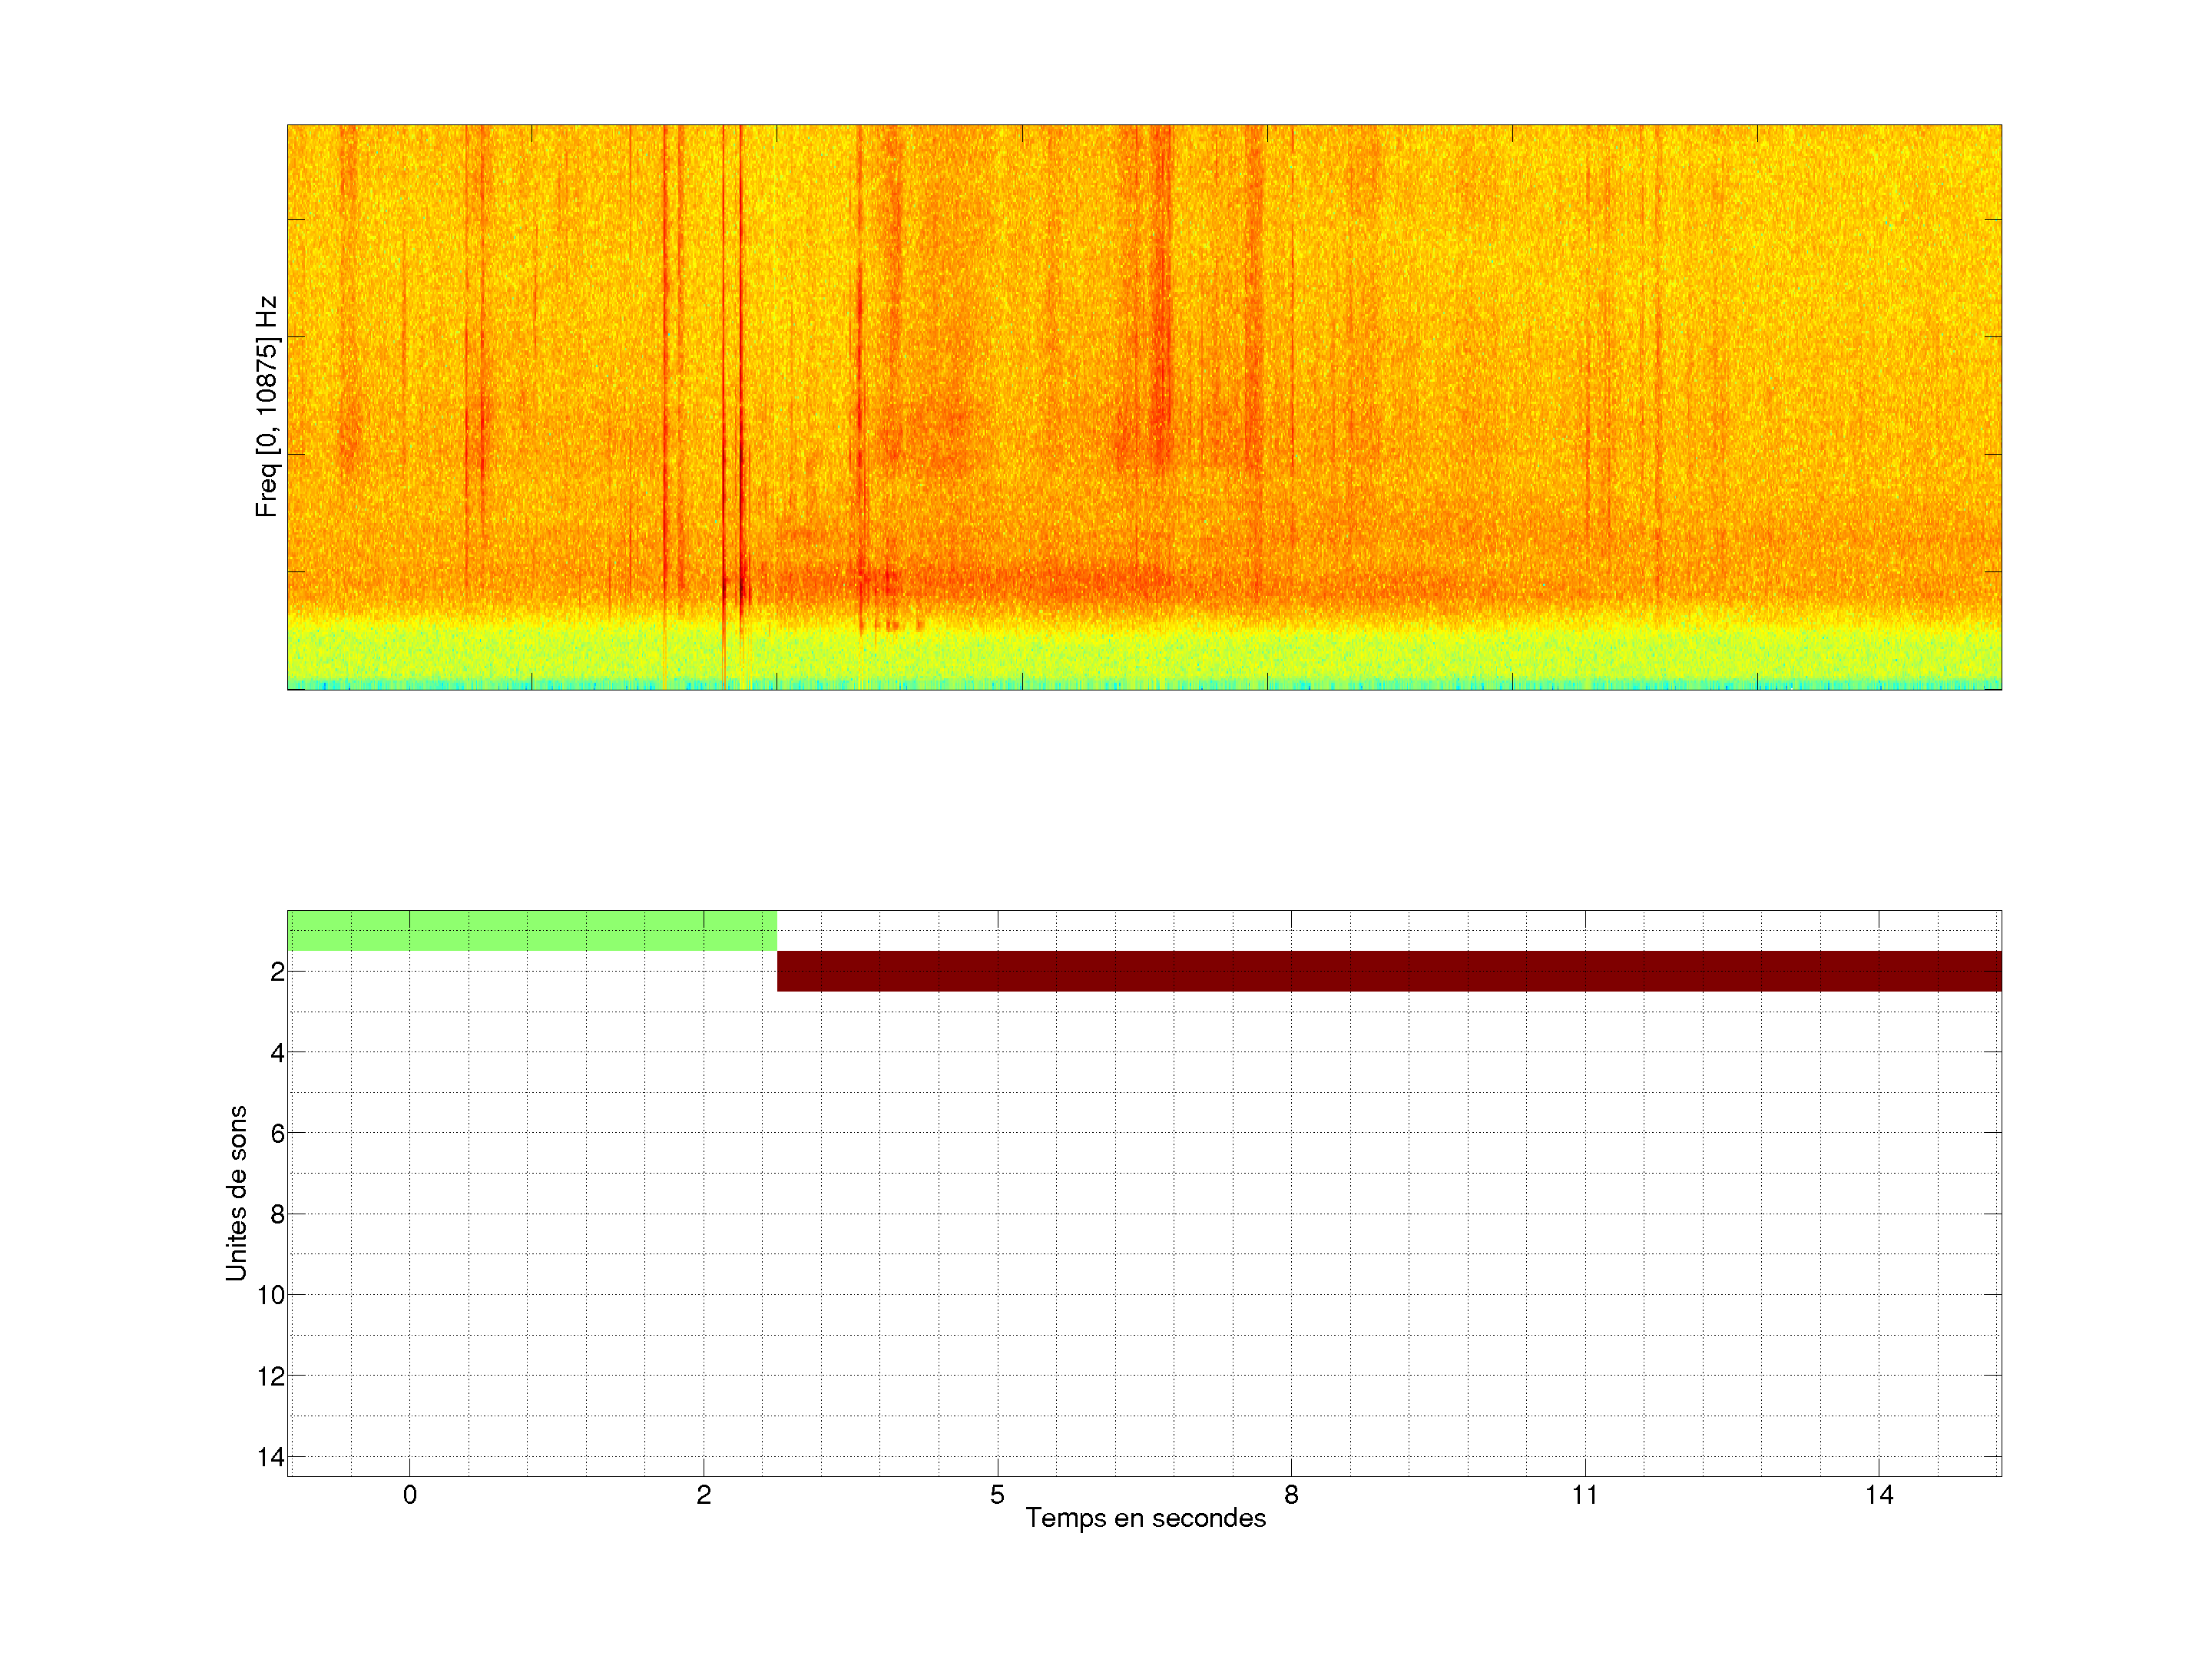Click the dark red sound unit bar
Screen dimensions: 2212x1659
pos(1388,971)
